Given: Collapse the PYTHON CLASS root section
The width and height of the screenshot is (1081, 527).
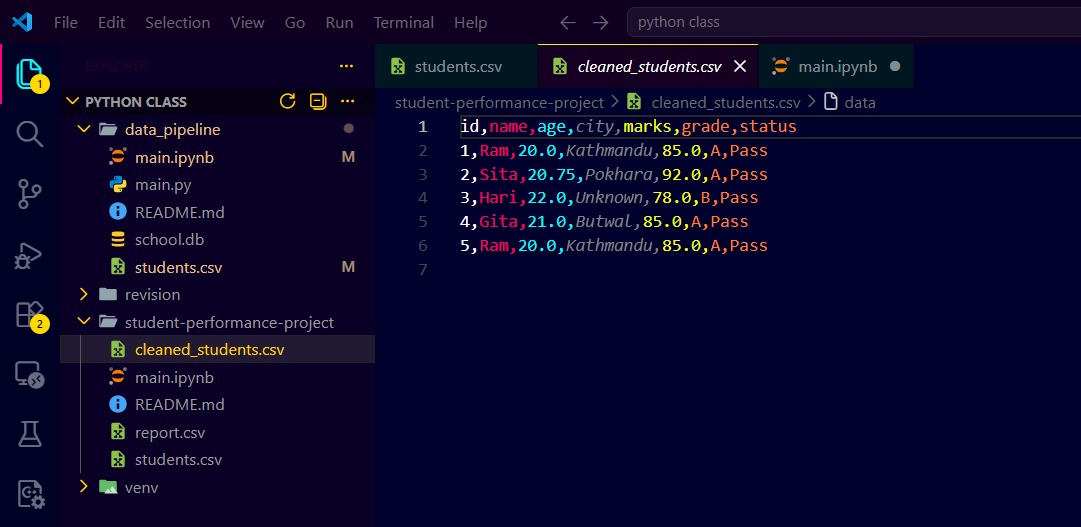Looking at the screenshot, I should click(72, 101).
